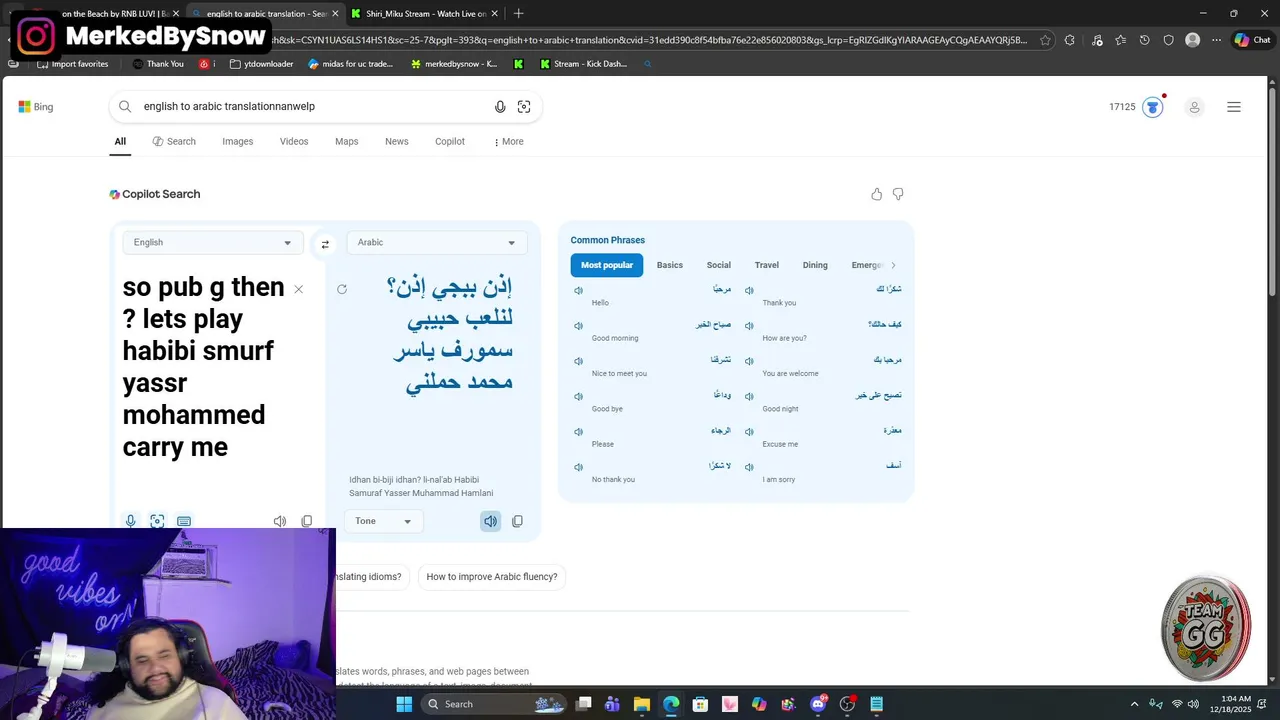This screenshot has width=1280, height=720.
Task: Dictate source text with translator microphone
Action: 130,521
